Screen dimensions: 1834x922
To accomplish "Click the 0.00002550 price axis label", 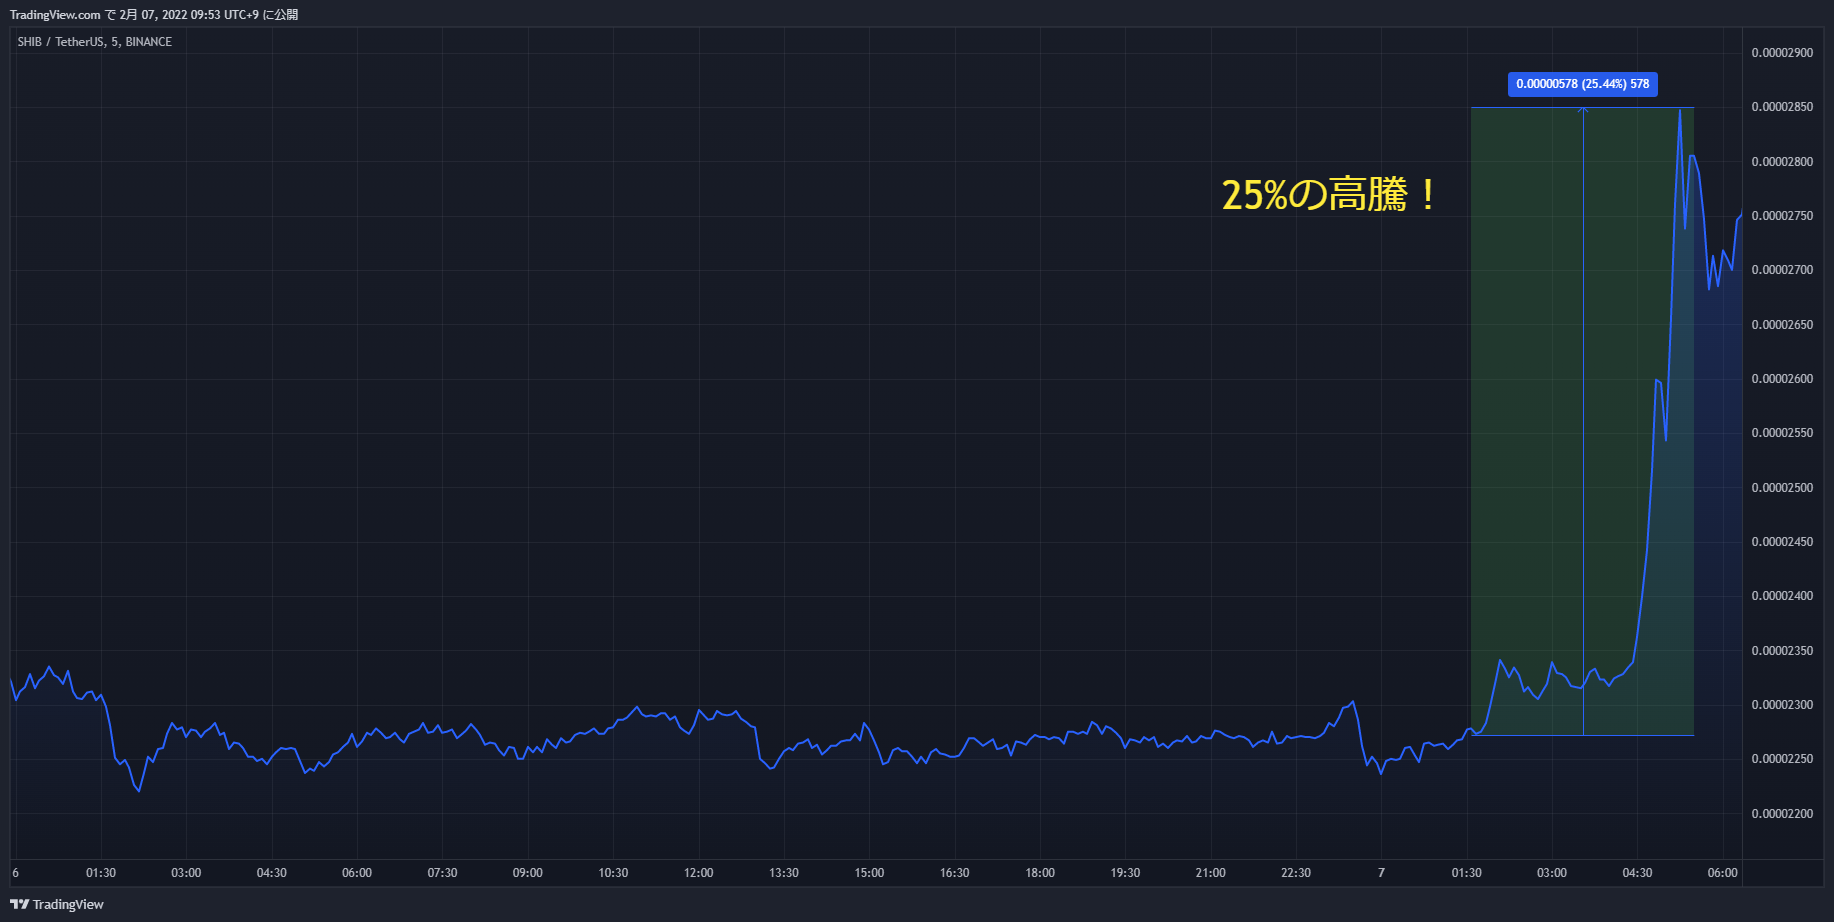I will (x=1782, y=433).
